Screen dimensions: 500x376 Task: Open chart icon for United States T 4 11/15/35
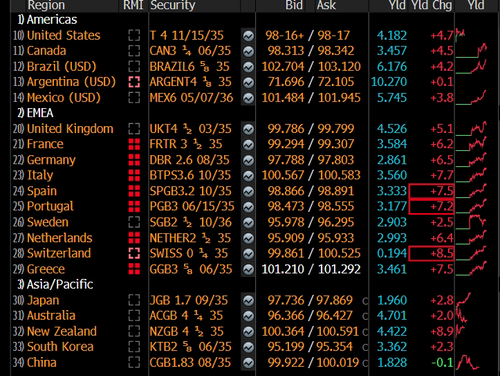pyautogui.click(x=248, y=36)
